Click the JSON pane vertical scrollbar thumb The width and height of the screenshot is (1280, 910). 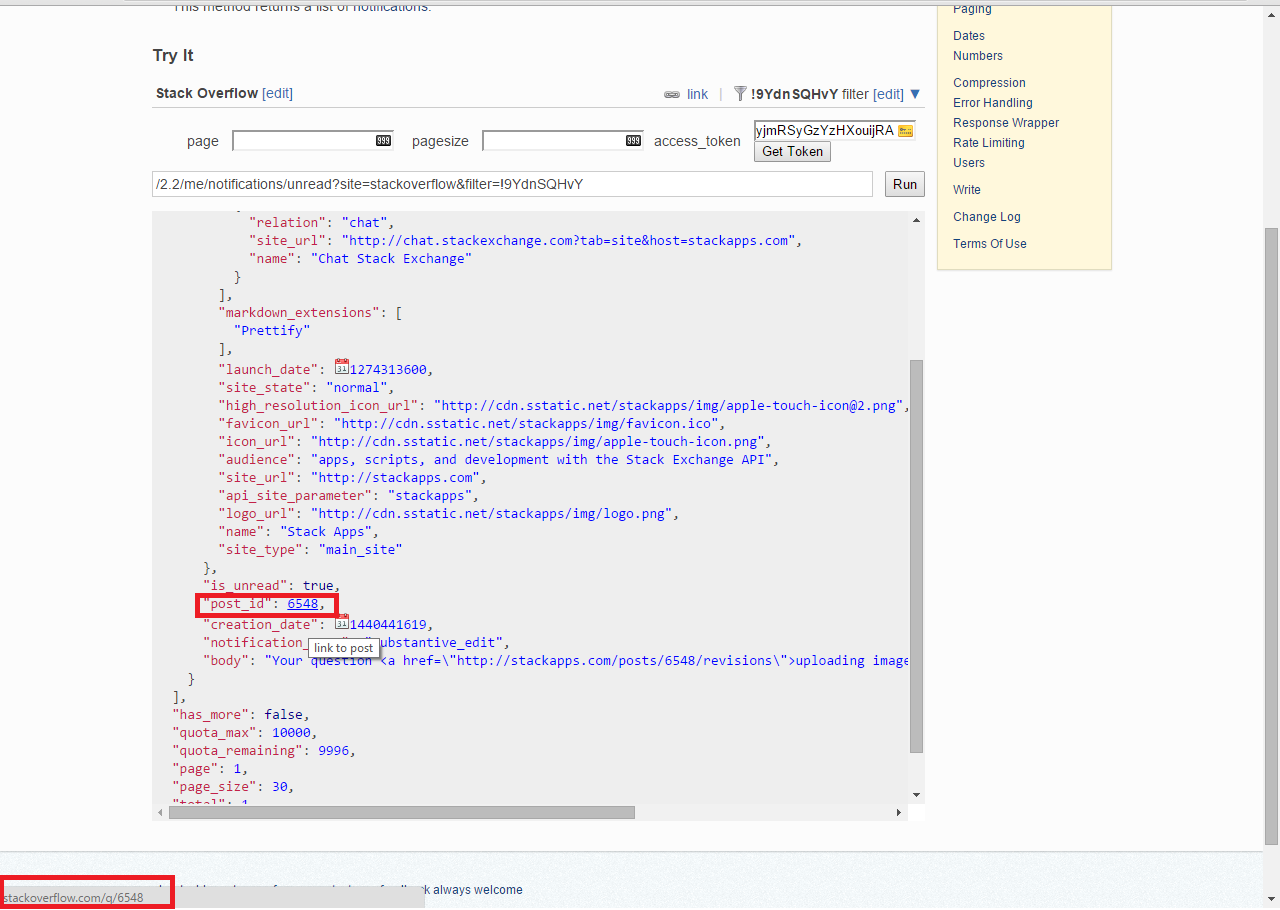click(x=916, y=556)
